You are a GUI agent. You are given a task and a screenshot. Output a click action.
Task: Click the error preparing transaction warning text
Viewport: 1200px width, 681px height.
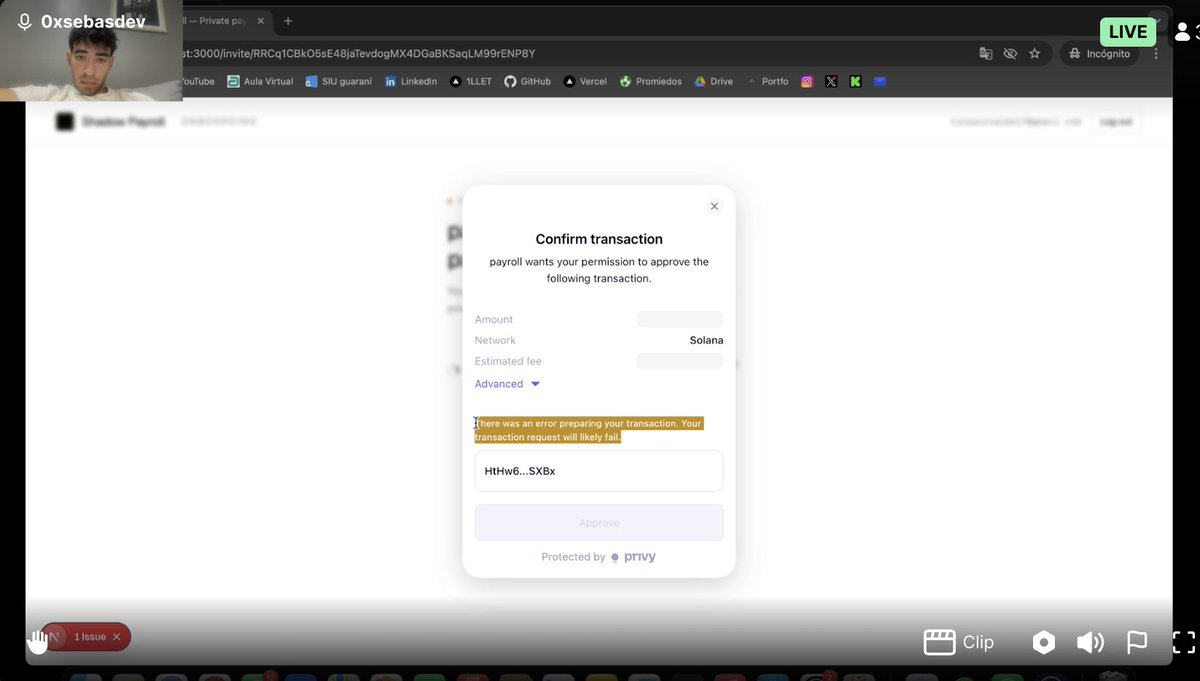point(589,430)
